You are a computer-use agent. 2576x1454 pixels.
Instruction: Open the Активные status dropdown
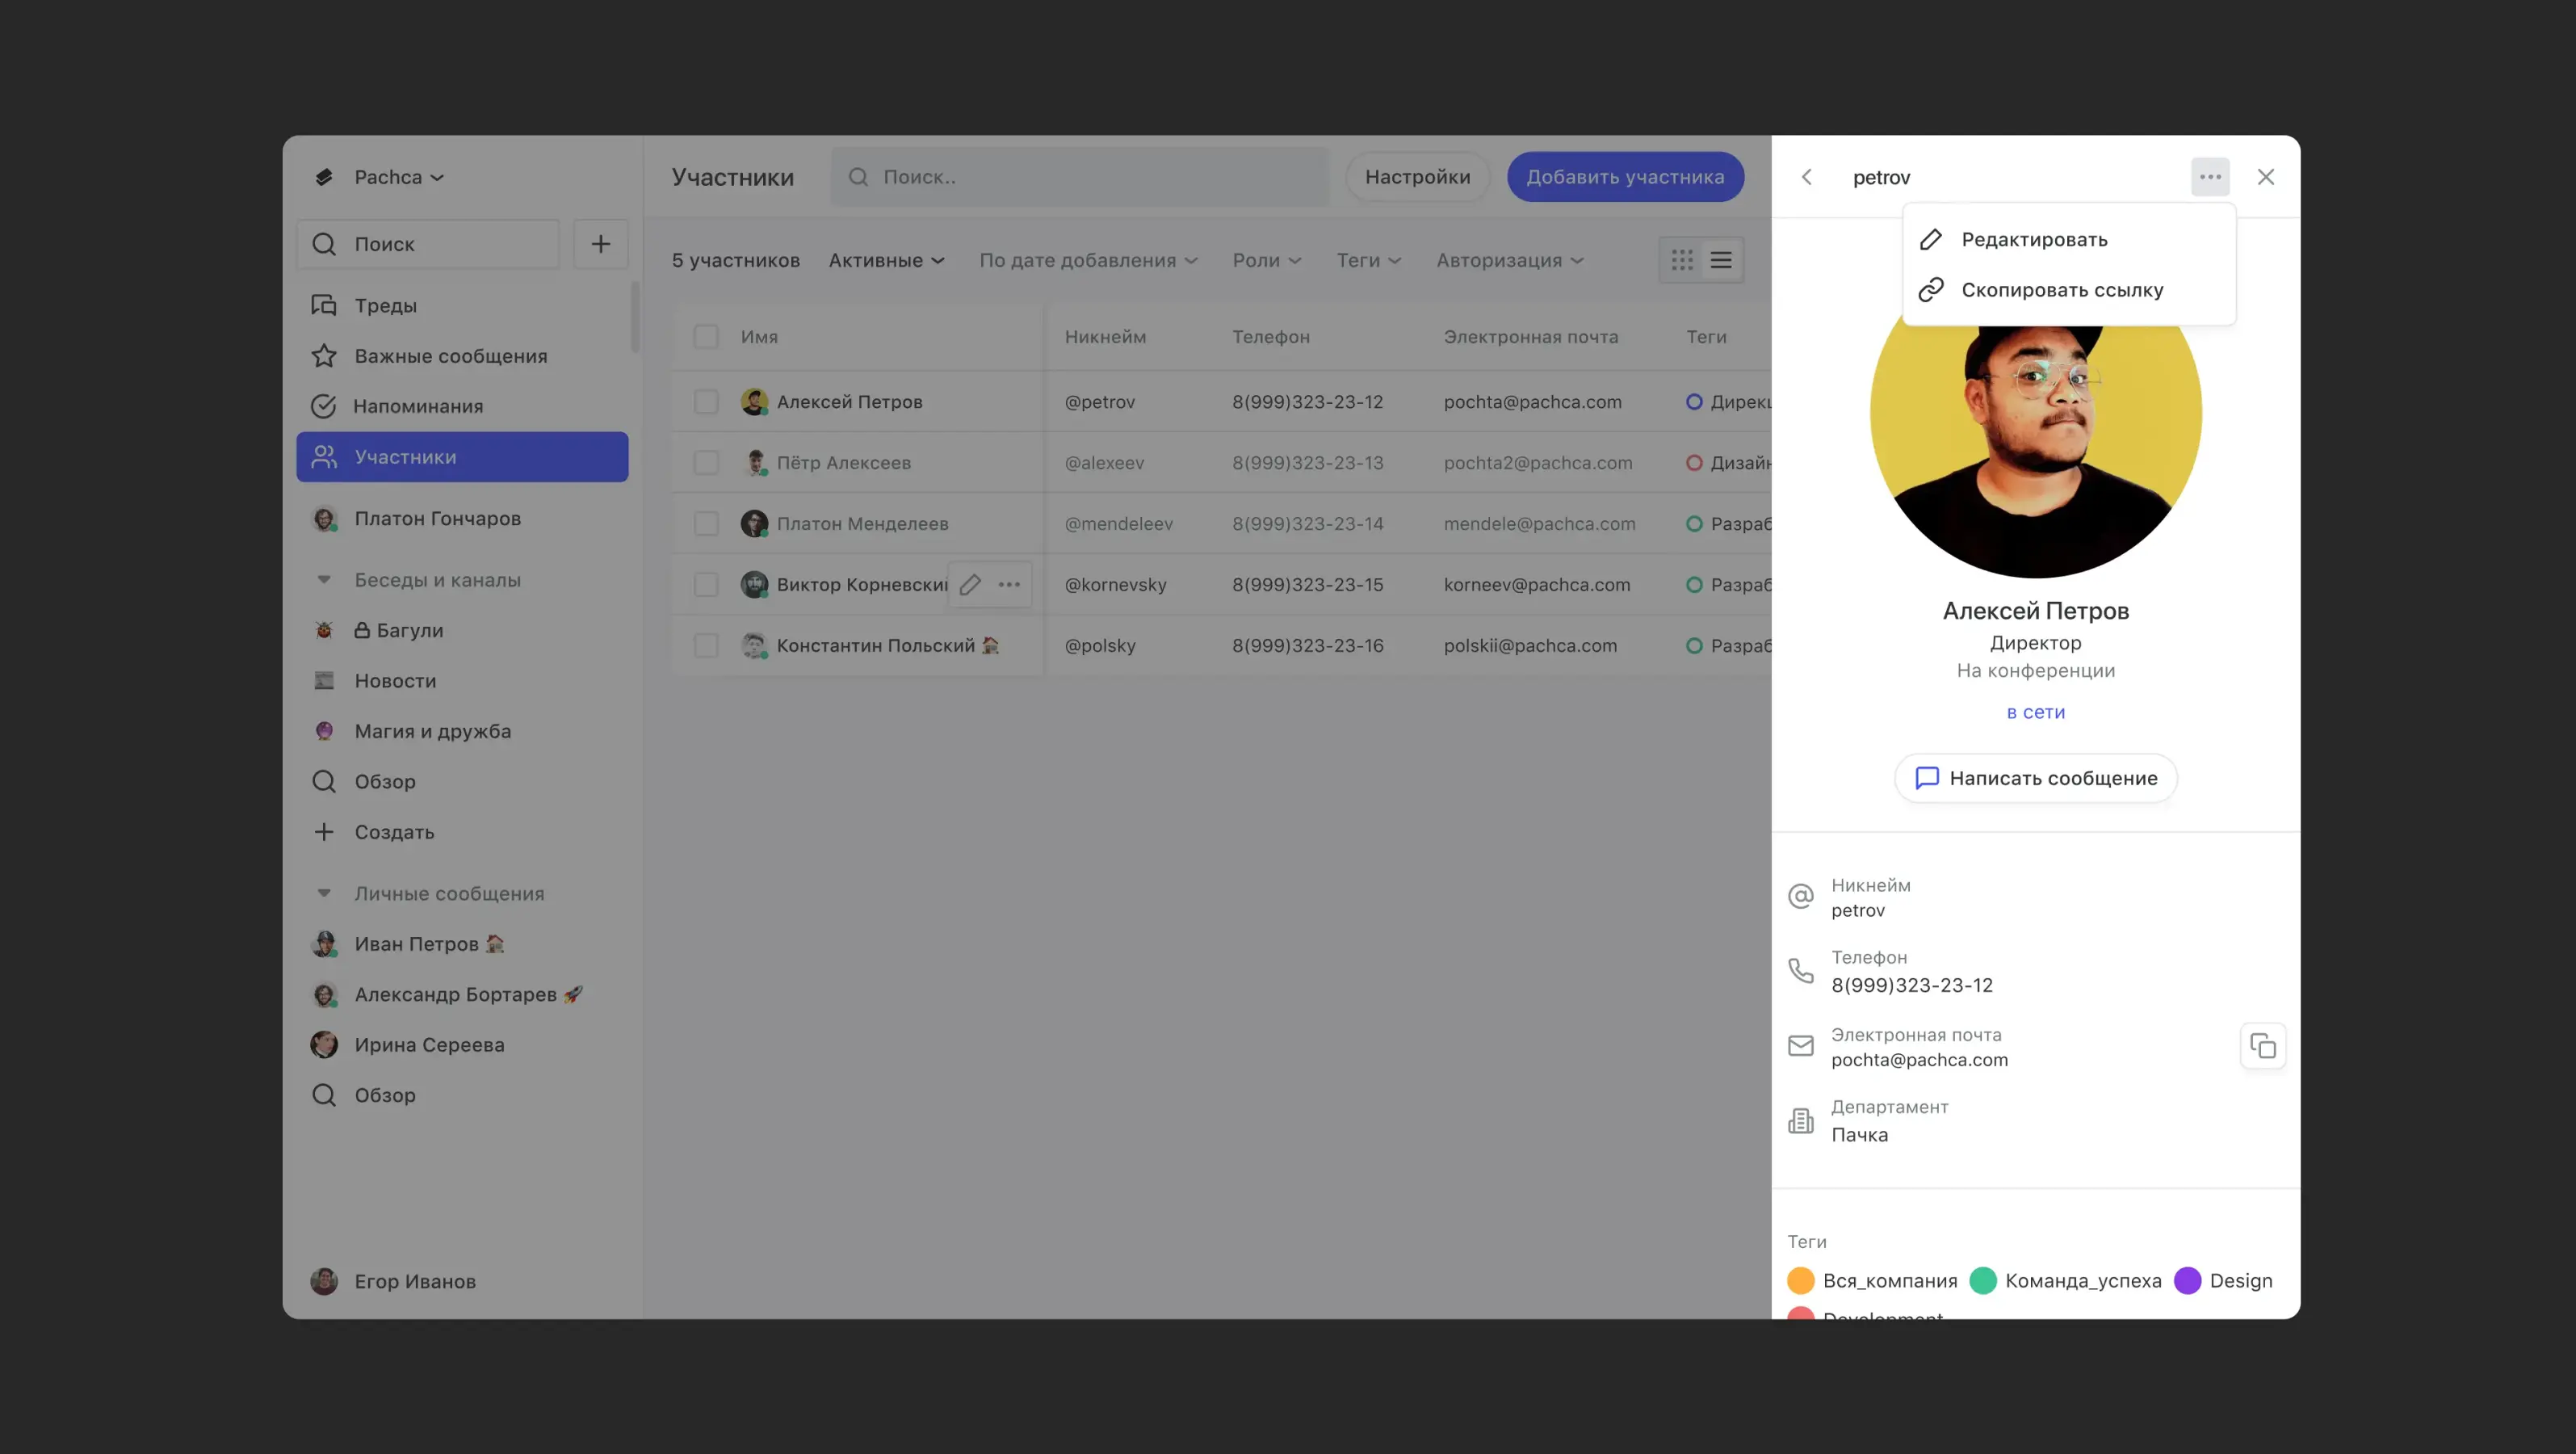click(x=886, y=260)
